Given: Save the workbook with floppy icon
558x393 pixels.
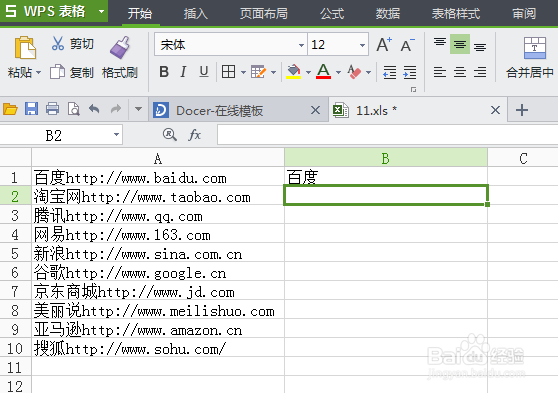Looking at the screenshot, I should coord(31,109).
